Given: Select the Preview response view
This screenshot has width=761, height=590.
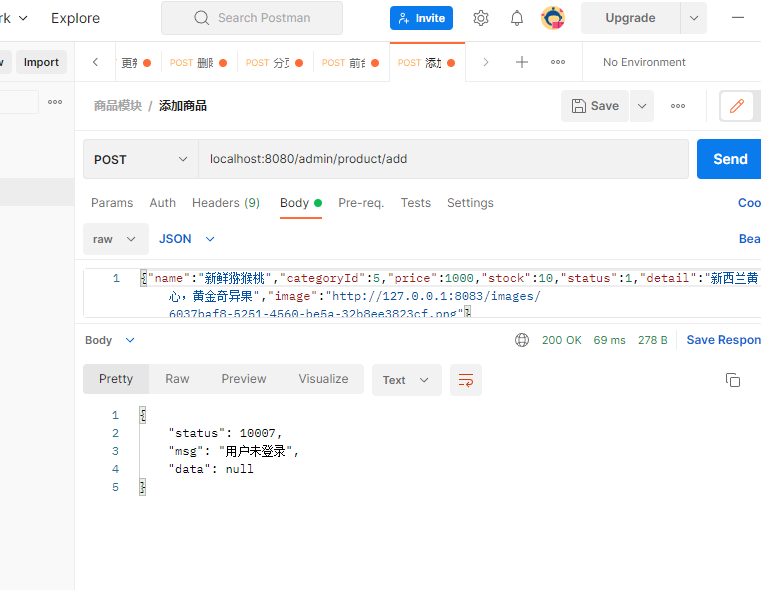Looking at the screenshot, I should click(244, 379).
